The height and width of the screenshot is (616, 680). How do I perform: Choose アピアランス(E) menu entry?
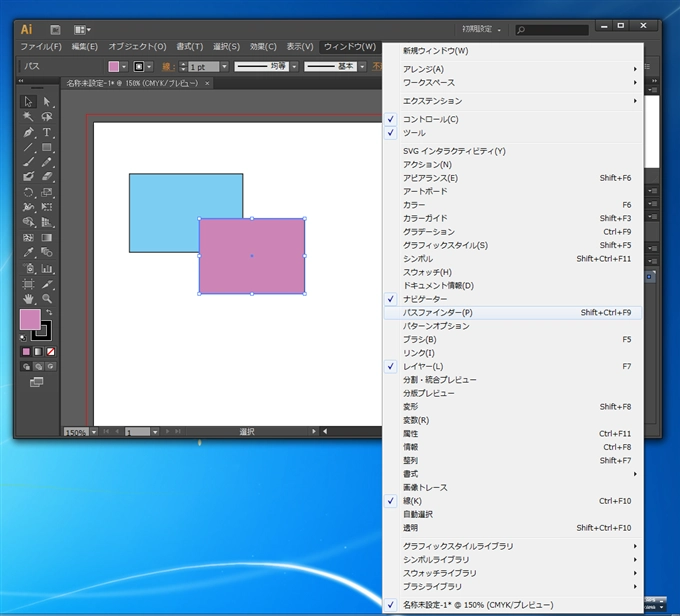pyautogui.click(x=513, y=178)
